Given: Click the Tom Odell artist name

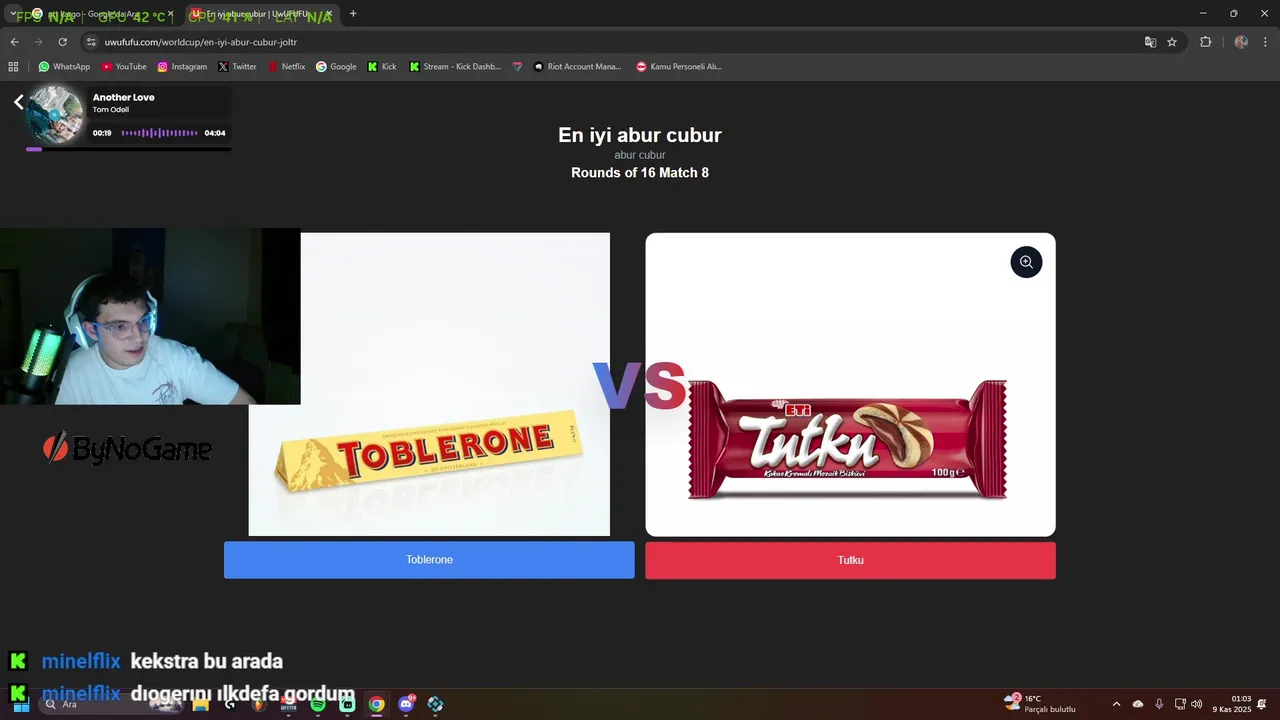Looking at the screenshot, I should tap(111, 110).
